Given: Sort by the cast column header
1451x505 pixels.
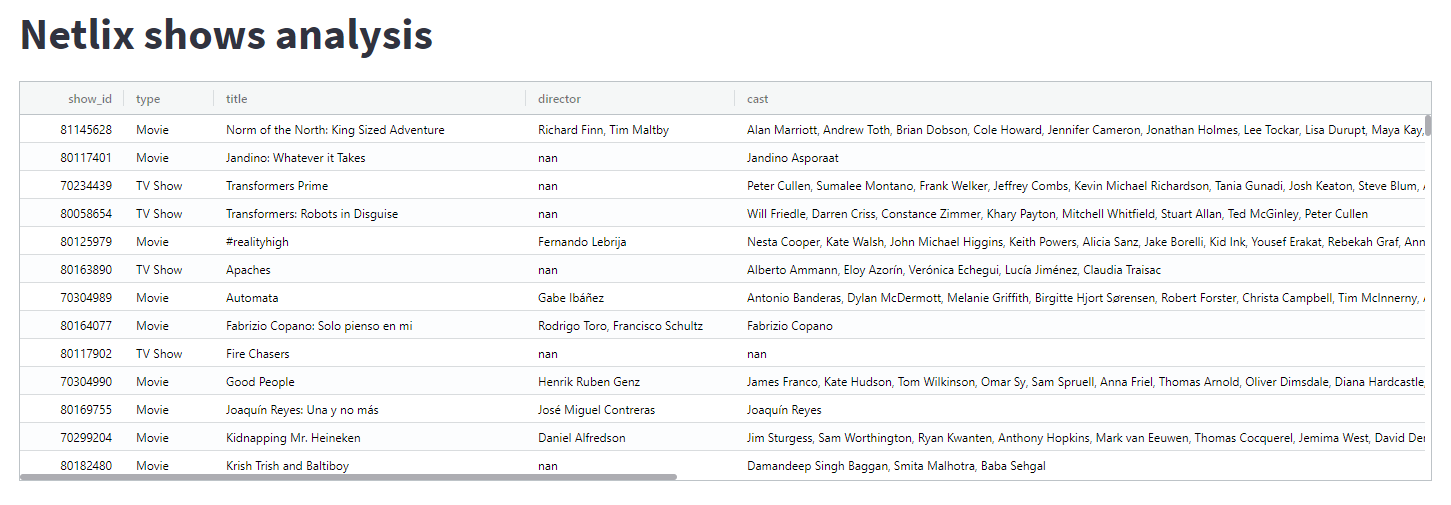Looking at the screenshot, I should coord(1080,99).
